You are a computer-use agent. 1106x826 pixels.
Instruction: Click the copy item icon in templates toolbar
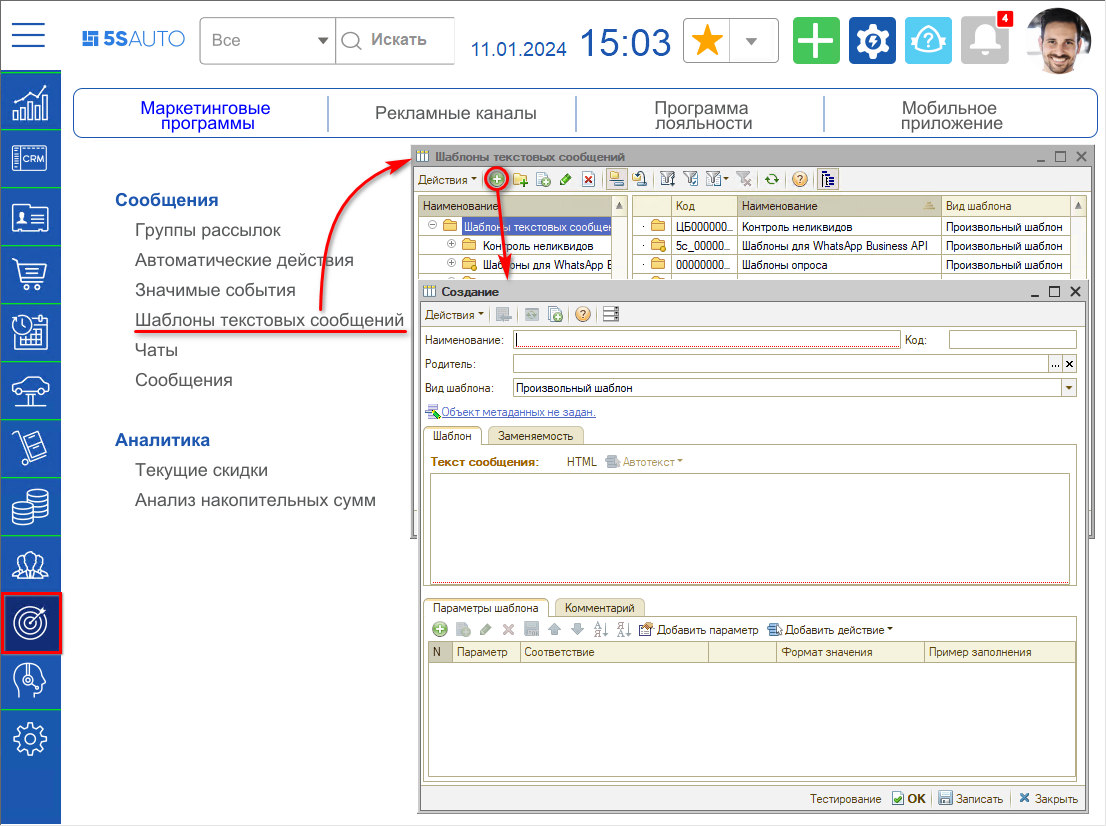click(x=543, y=179)
